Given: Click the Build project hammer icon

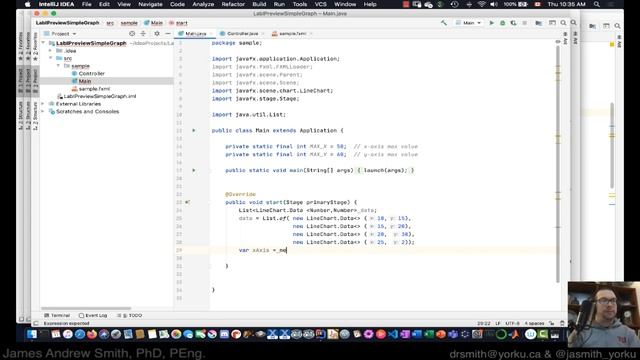Looking at the screenshot, I should (444, 23).
